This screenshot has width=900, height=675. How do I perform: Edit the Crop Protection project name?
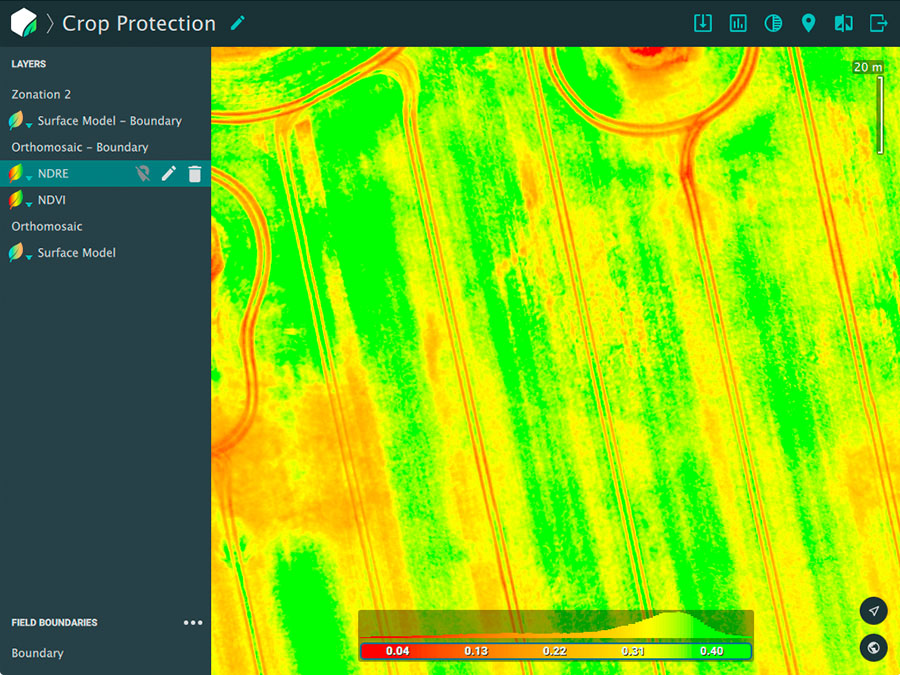[238, 23]
